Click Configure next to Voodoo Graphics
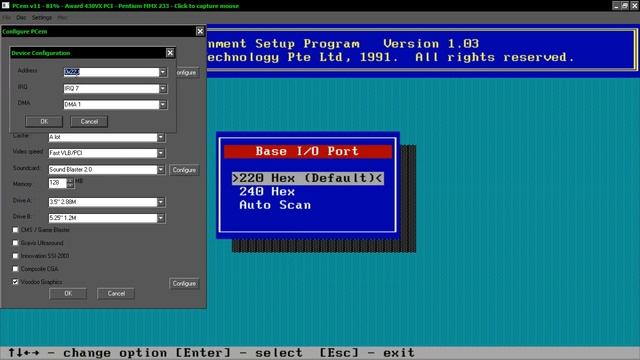640x360 pixels. (184, 283)
